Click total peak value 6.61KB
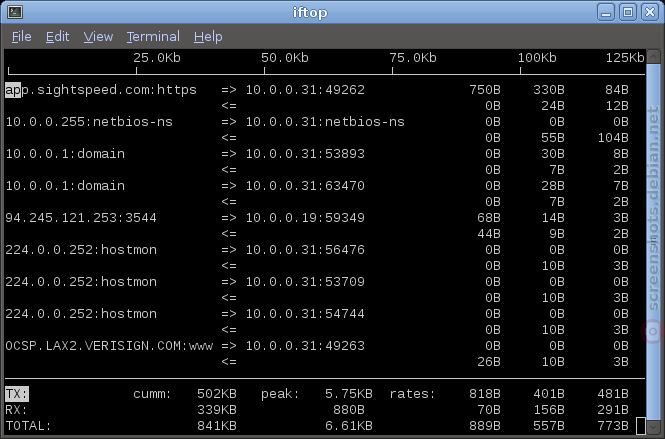The width and height of the screenshot is (665, 439). click(x=349, y=426)
